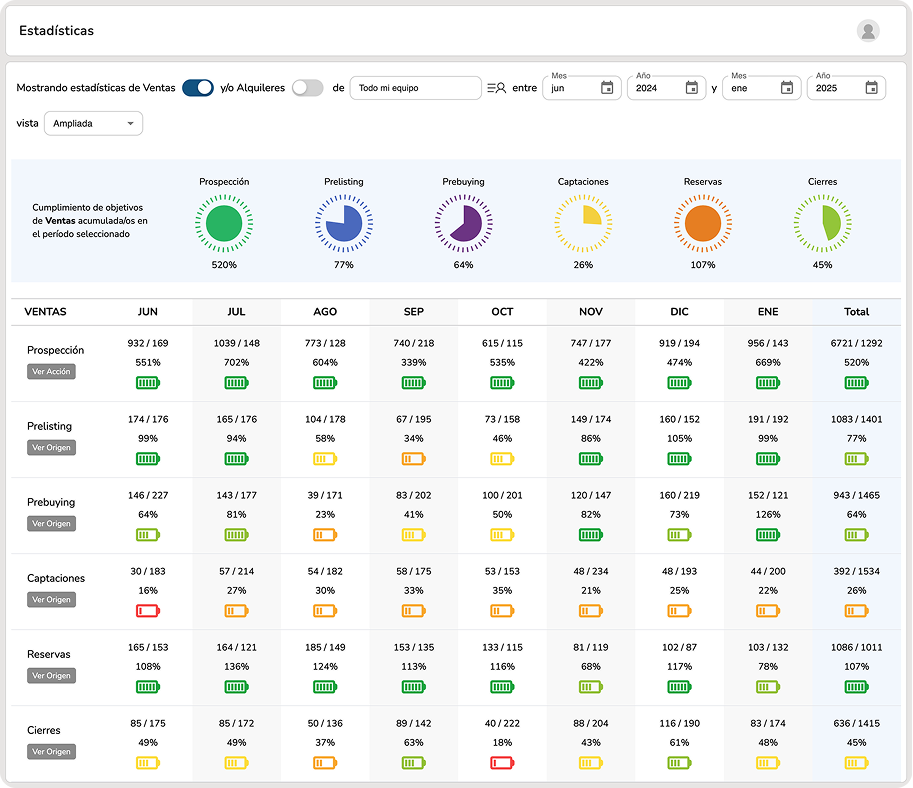Click Ver Origen button under Prelisting
The width and height of the screenshot is (913, 788).
click(x=51, y=448)
